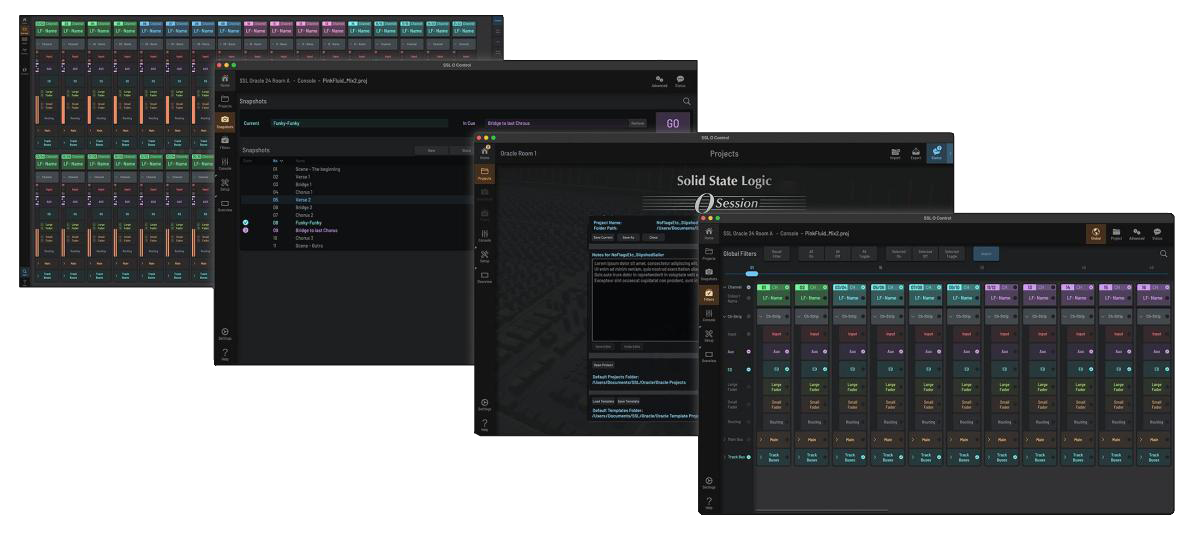Select snapshot row Funky-Funky in list
Image resolution: width=1200 pixels, height=540 pixels.
(358, 222)
